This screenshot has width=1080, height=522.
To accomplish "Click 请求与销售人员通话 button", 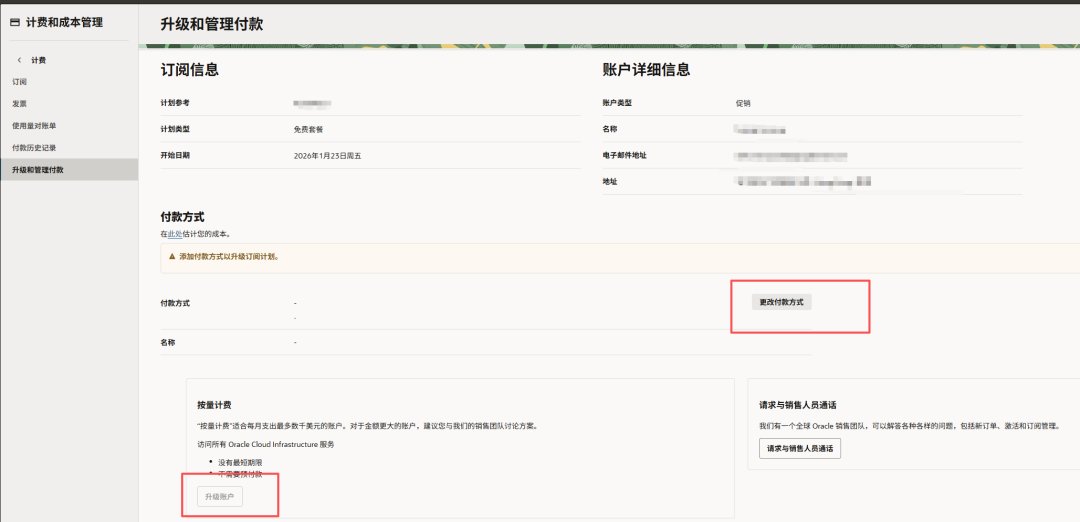I will coord(800,448).
